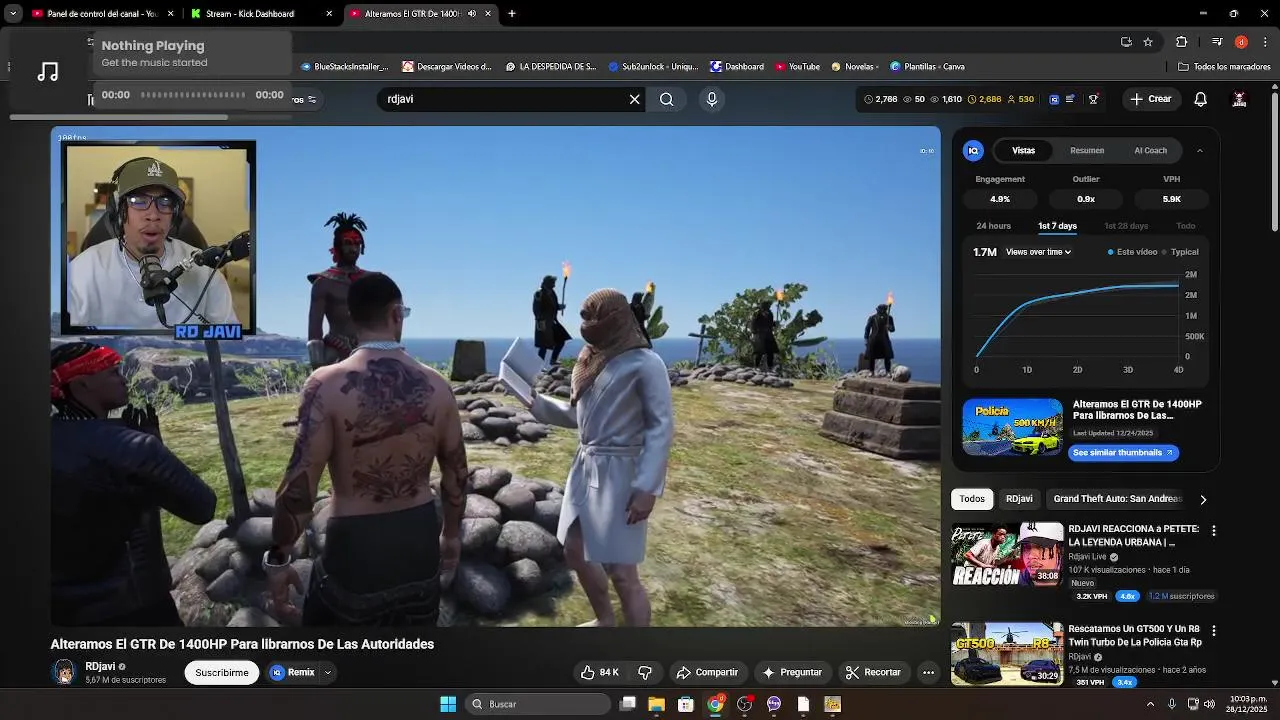Mute the tab via its speaker icon
Image resolution: width=1280 pixels, height=720 pixels.
472,14
